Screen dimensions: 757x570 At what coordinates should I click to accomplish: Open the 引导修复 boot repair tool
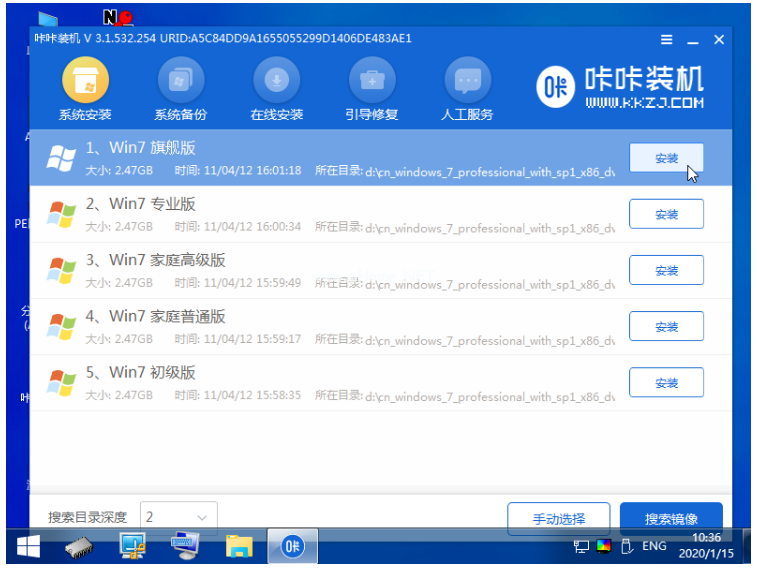coord(372,90)
